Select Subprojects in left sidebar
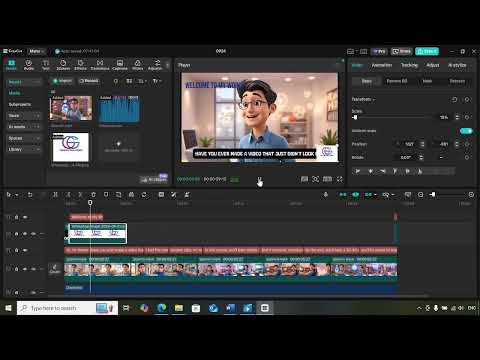Screen dimensions: 480x360 tap(20, 104)
